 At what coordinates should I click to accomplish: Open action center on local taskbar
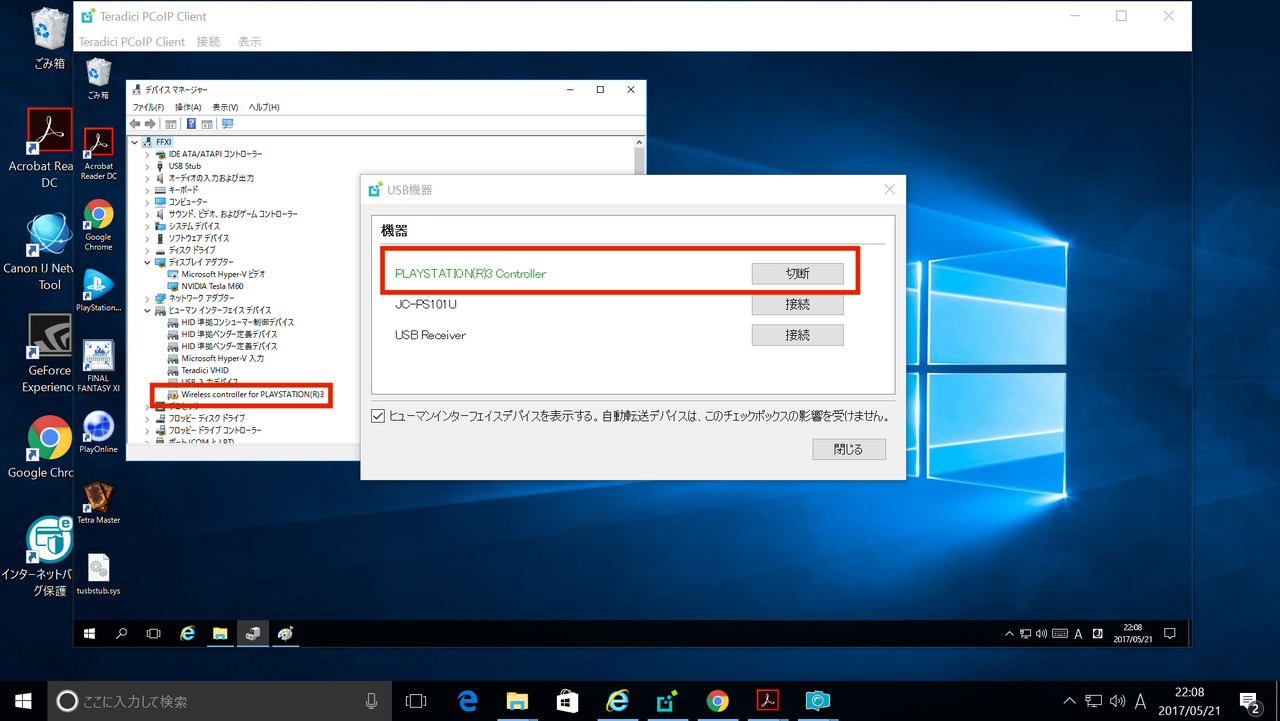tap(1249, 701)
